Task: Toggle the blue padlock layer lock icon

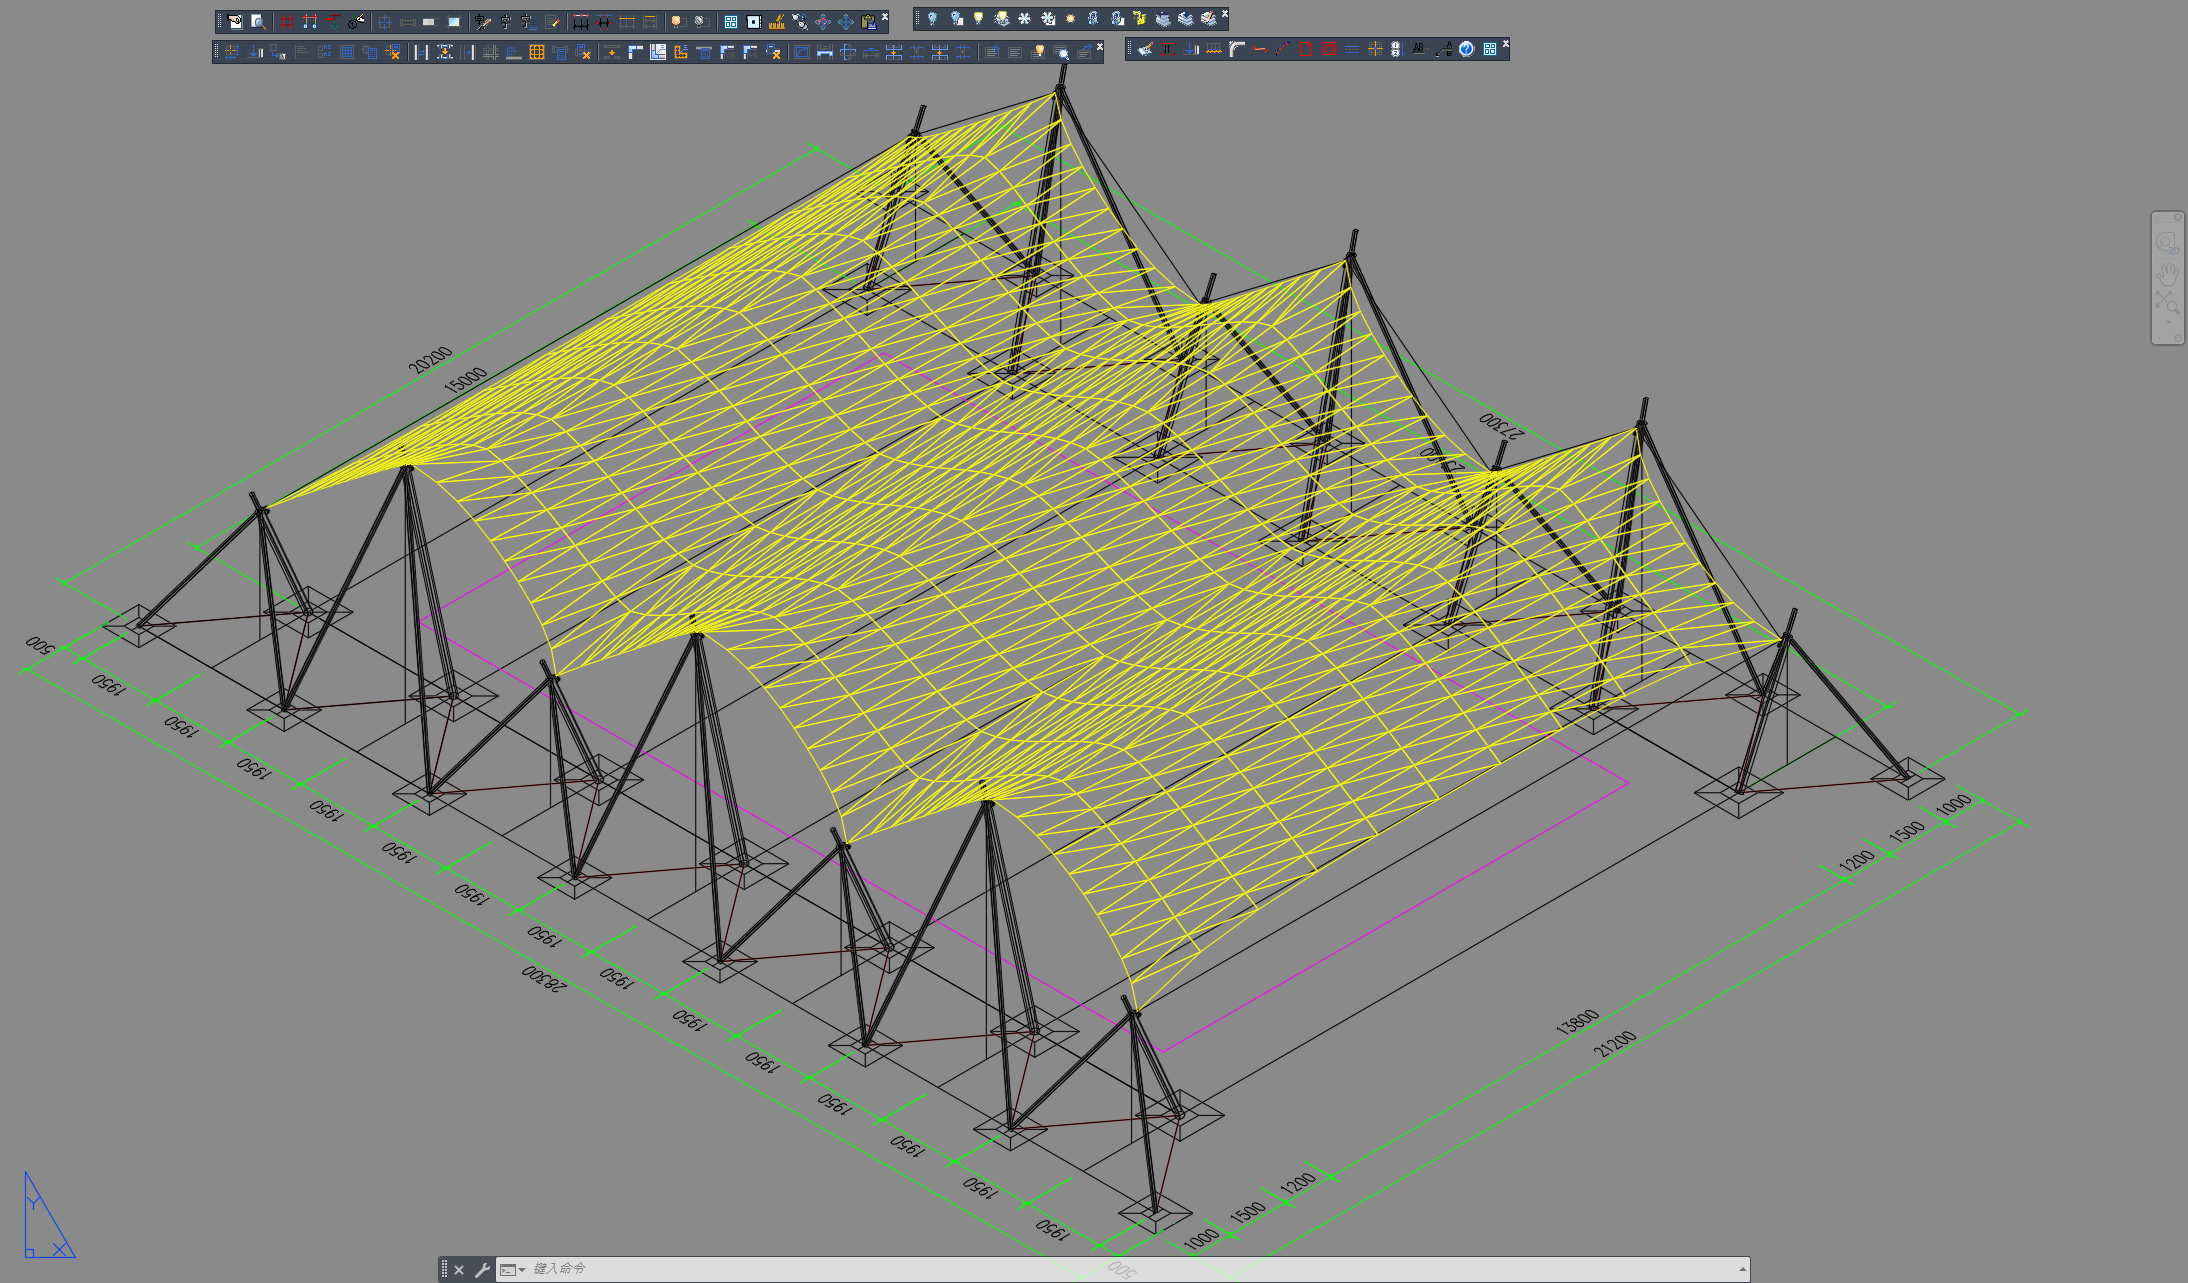Action: 1092,18
